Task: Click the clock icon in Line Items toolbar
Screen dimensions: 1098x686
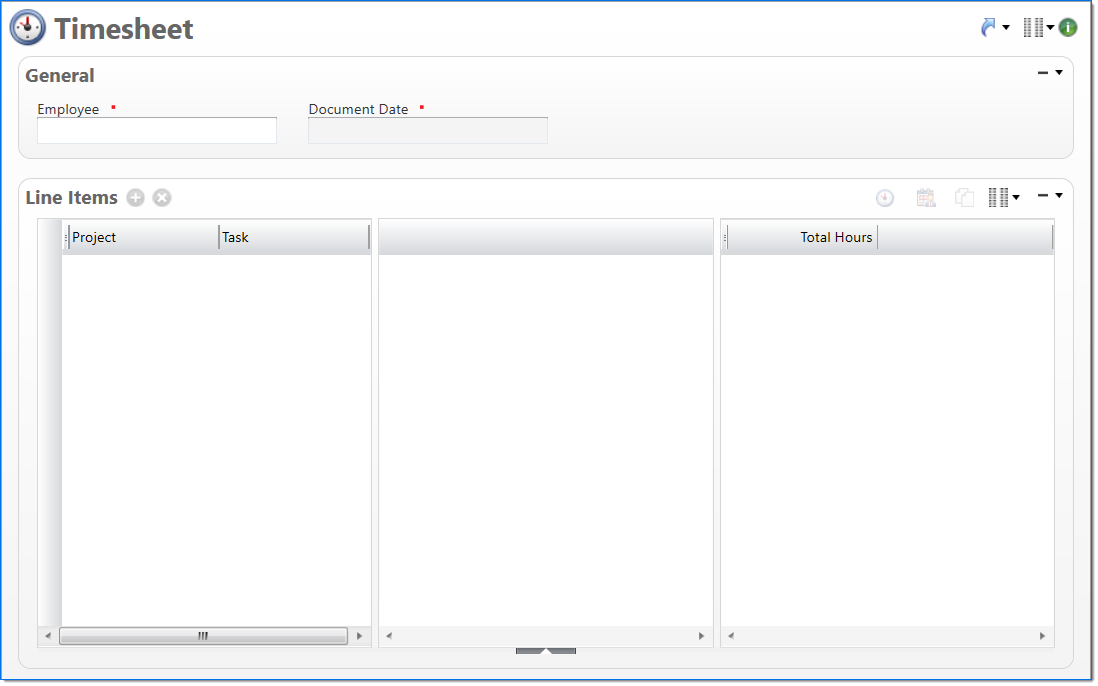Action: pyautogui.click(x=885, y=198)
